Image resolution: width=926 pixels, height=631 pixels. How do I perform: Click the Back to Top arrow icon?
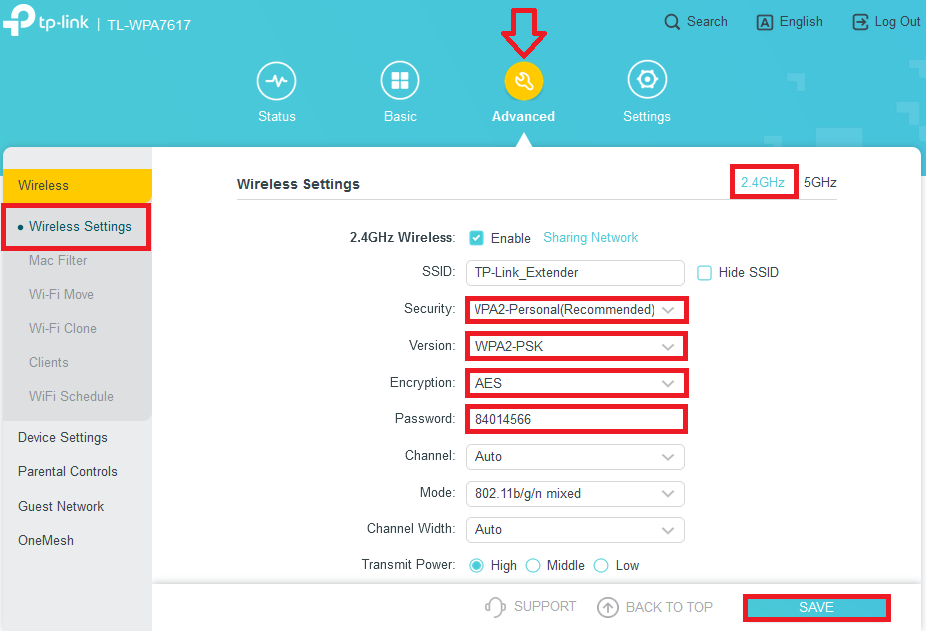click(607, 607)
